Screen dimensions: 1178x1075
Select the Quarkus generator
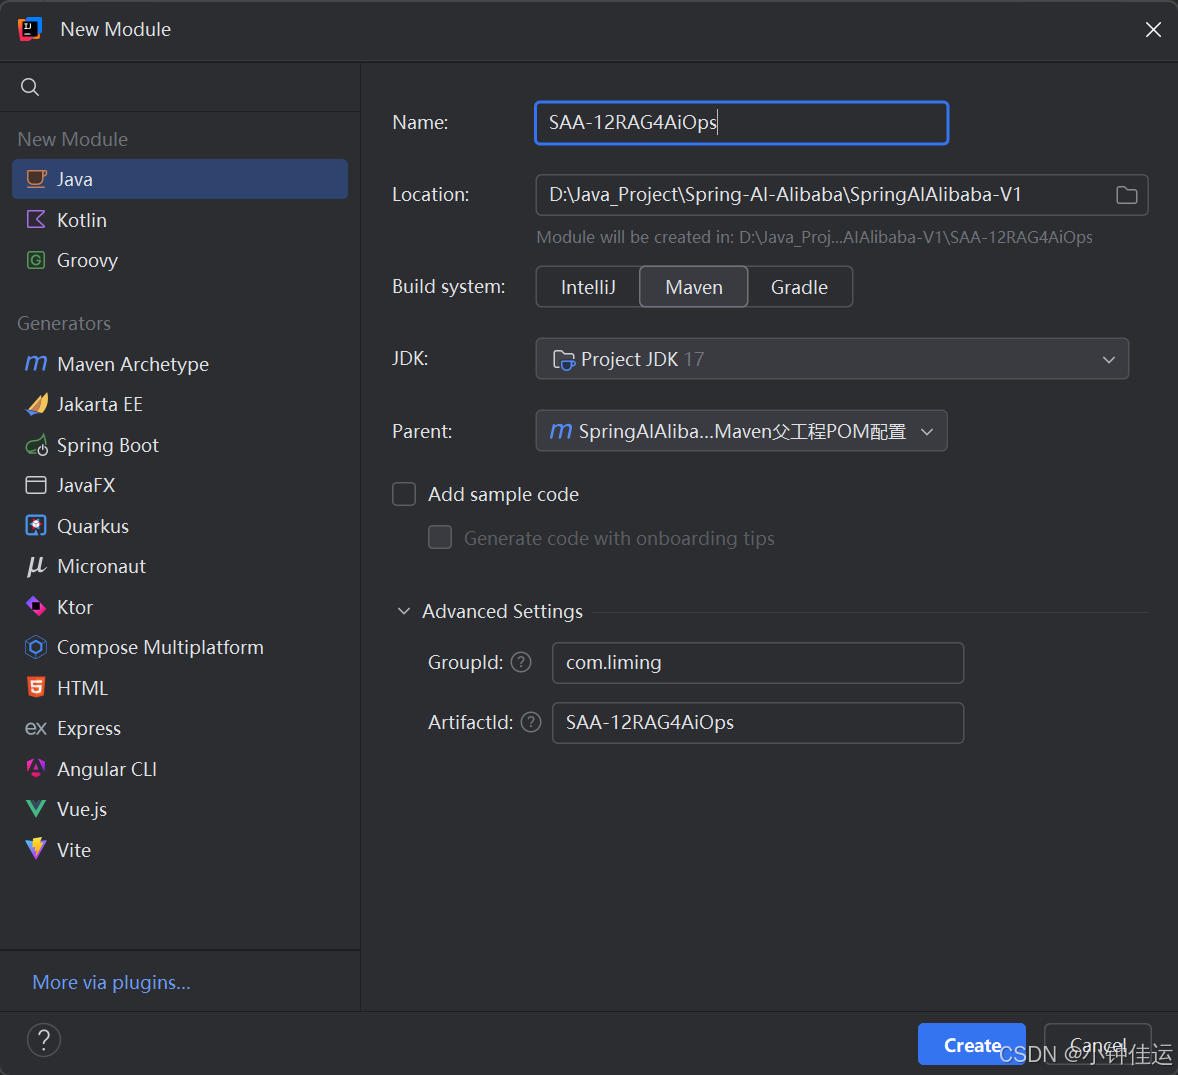[180, 526]
